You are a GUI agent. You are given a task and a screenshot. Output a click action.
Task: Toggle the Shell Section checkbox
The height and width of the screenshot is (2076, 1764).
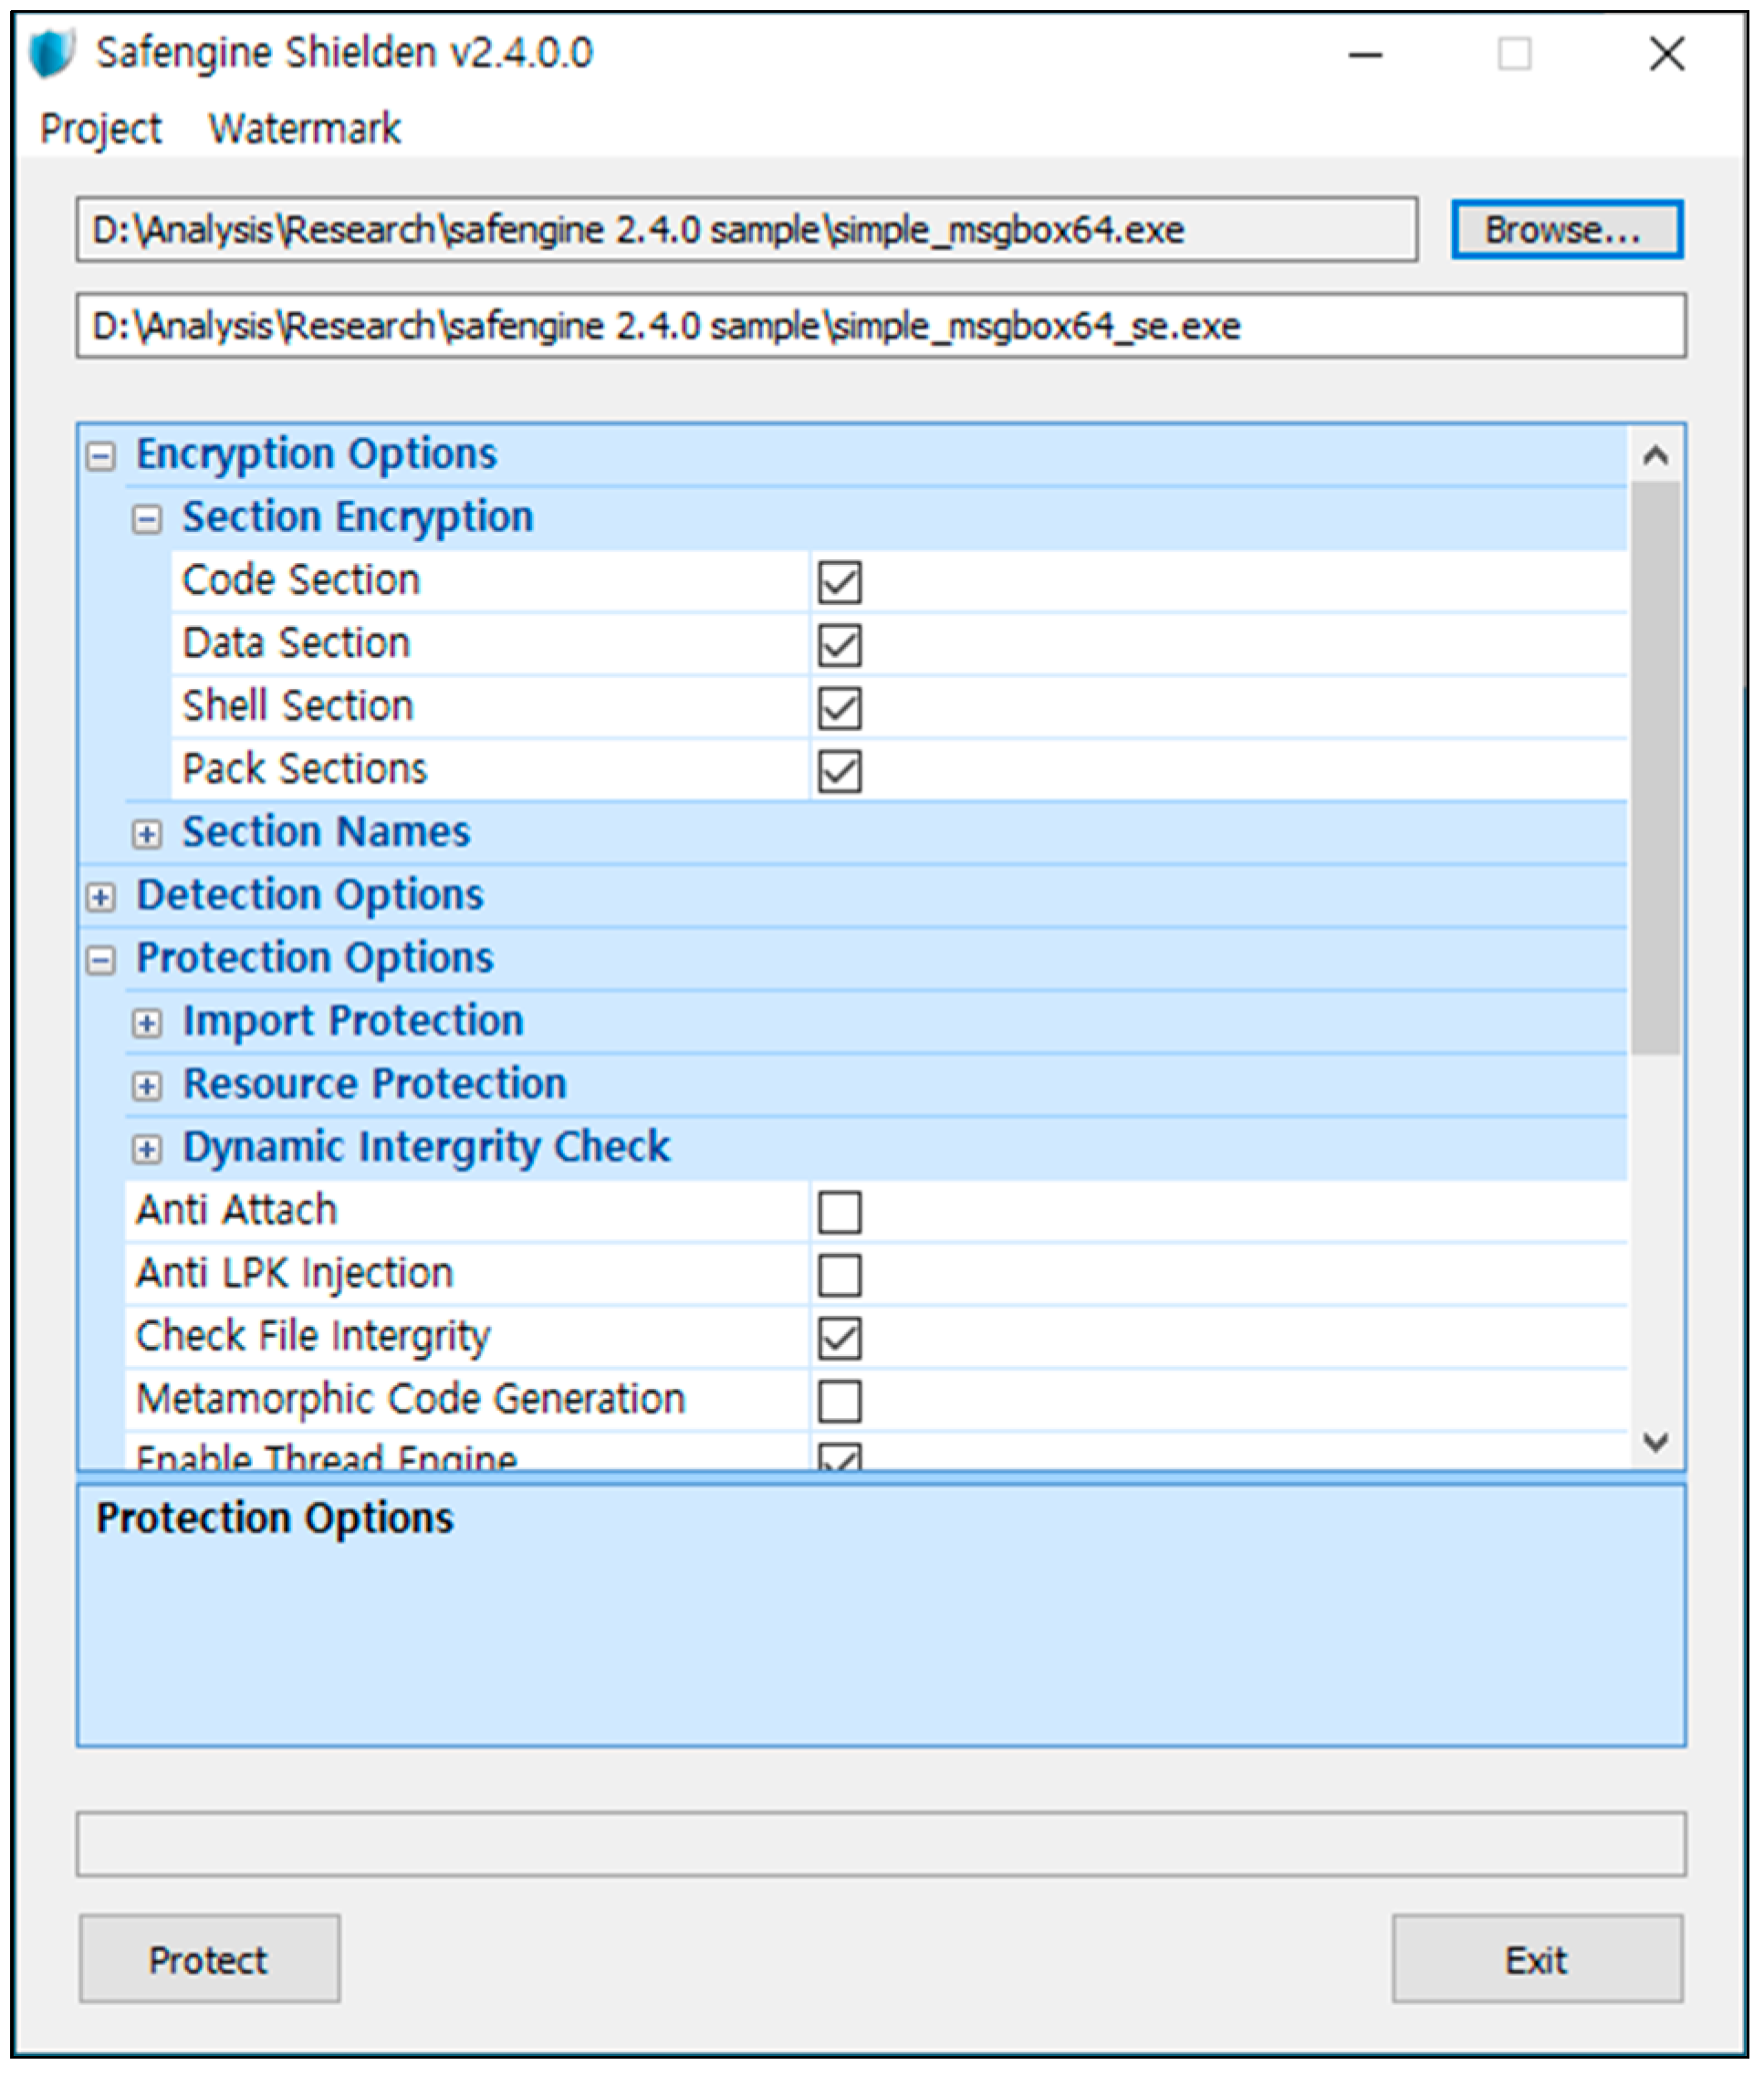point(839,708)
